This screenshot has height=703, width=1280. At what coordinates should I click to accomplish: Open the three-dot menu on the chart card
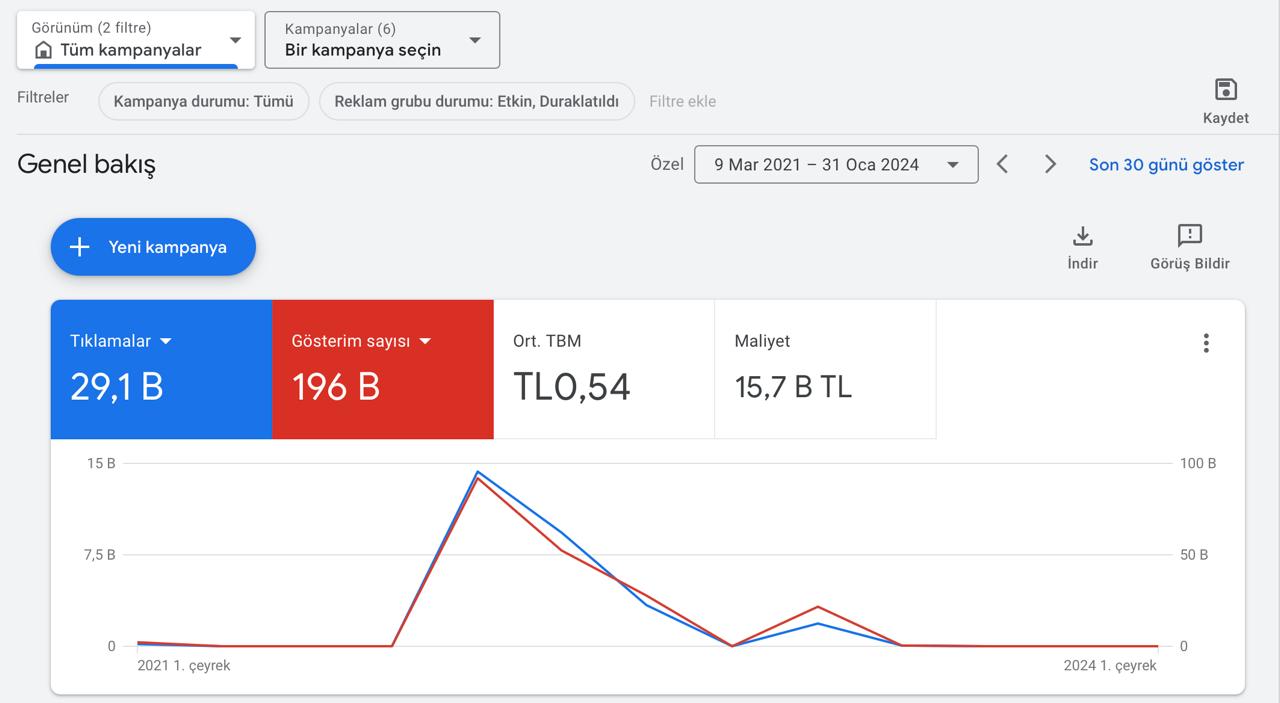point(1206,343)
